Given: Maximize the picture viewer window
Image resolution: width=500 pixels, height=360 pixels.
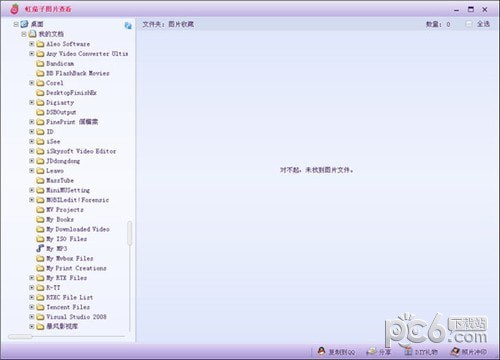Looking at the screenshot, I should [471, 9].
